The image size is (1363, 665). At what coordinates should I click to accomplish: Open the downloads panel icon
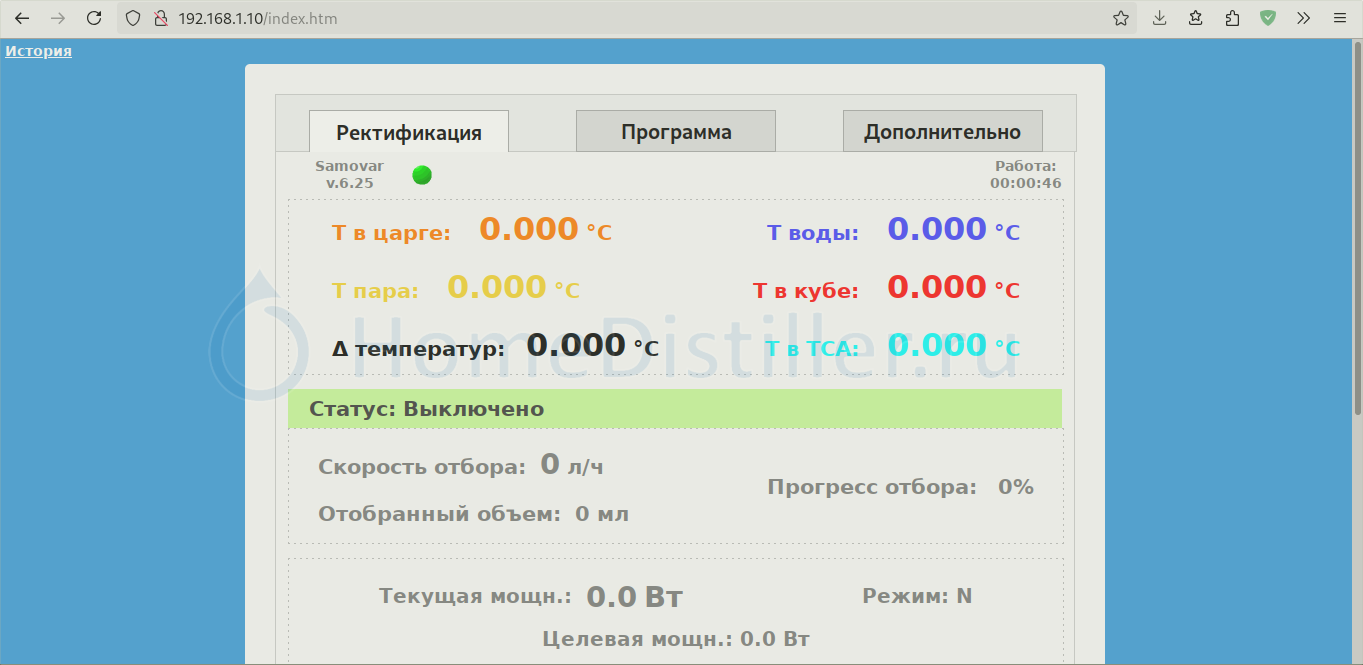[1160, 18]
